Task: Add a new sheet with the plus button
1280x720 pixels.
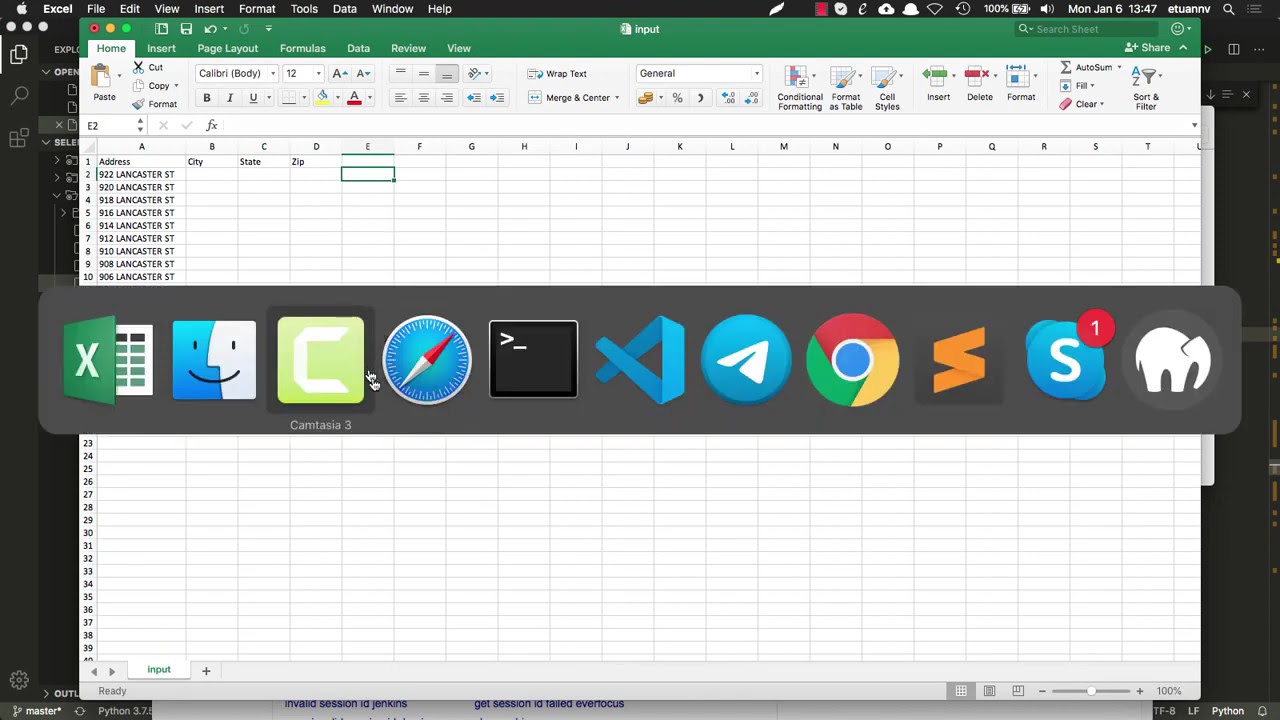Action: pos(206,671)
